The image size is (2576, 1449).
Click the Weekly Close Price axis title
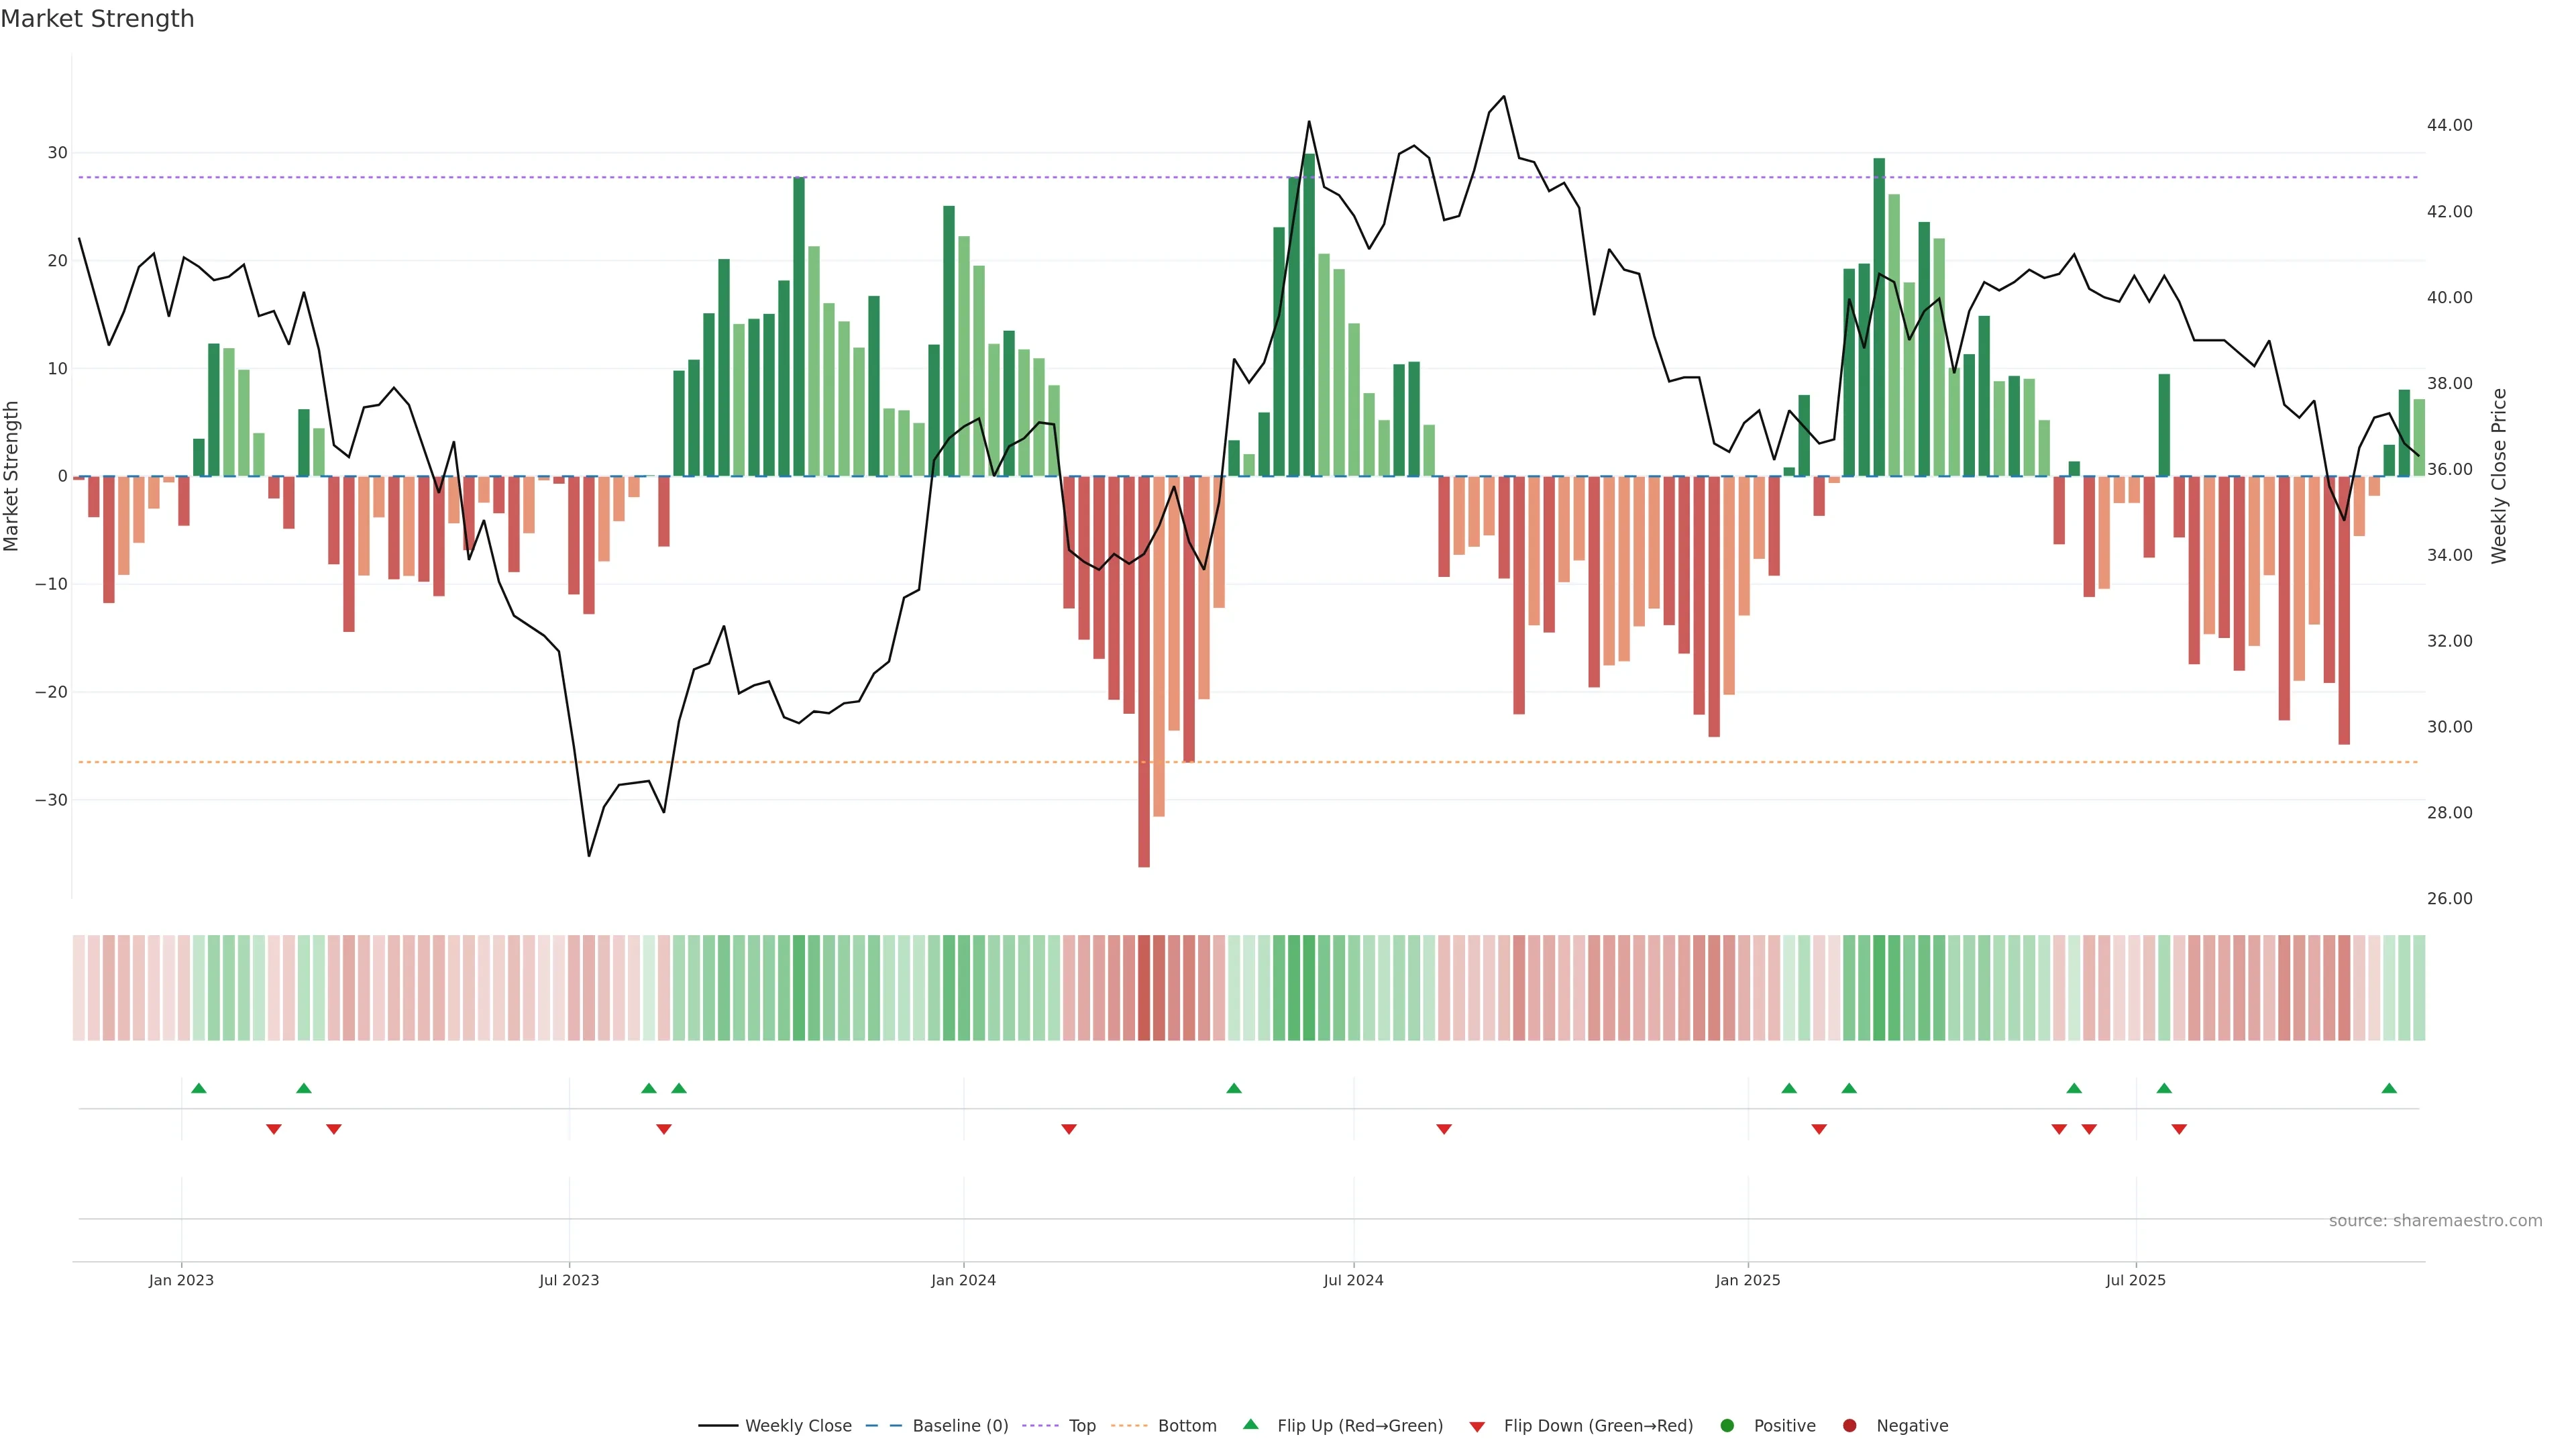click(2499, 476)
